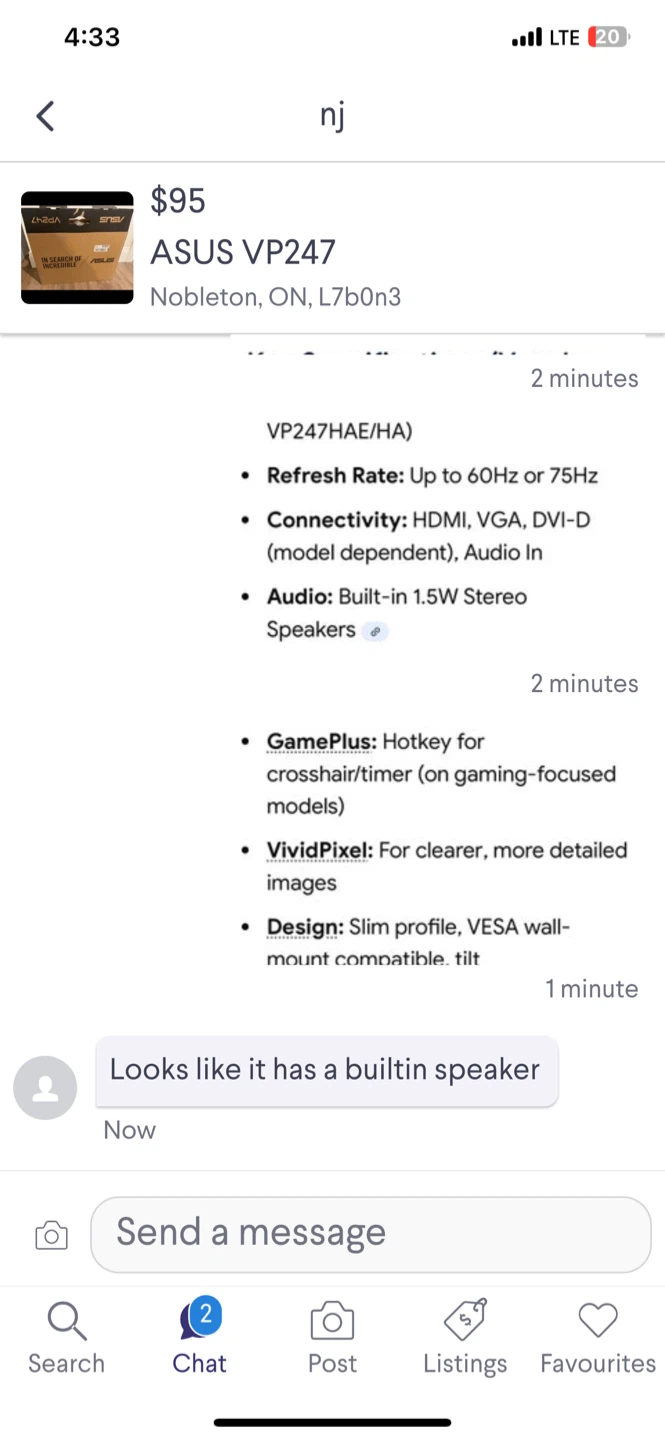Tap the chat title "nj"
The height and width of the screenshot is (1440, 665).
[x=332, y=115]
